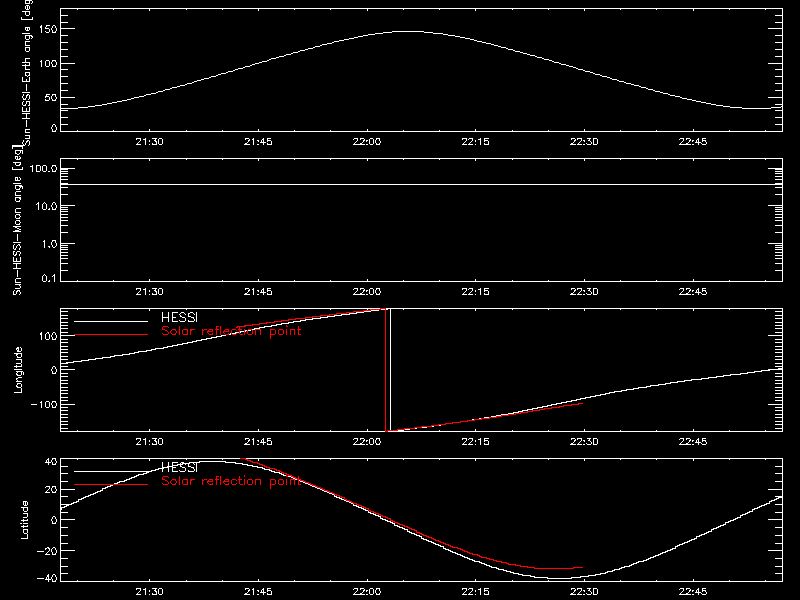This screenshot has height=600, width=800.
Task: Click 22:00 time label below Latitude plot
Action: 367,591
